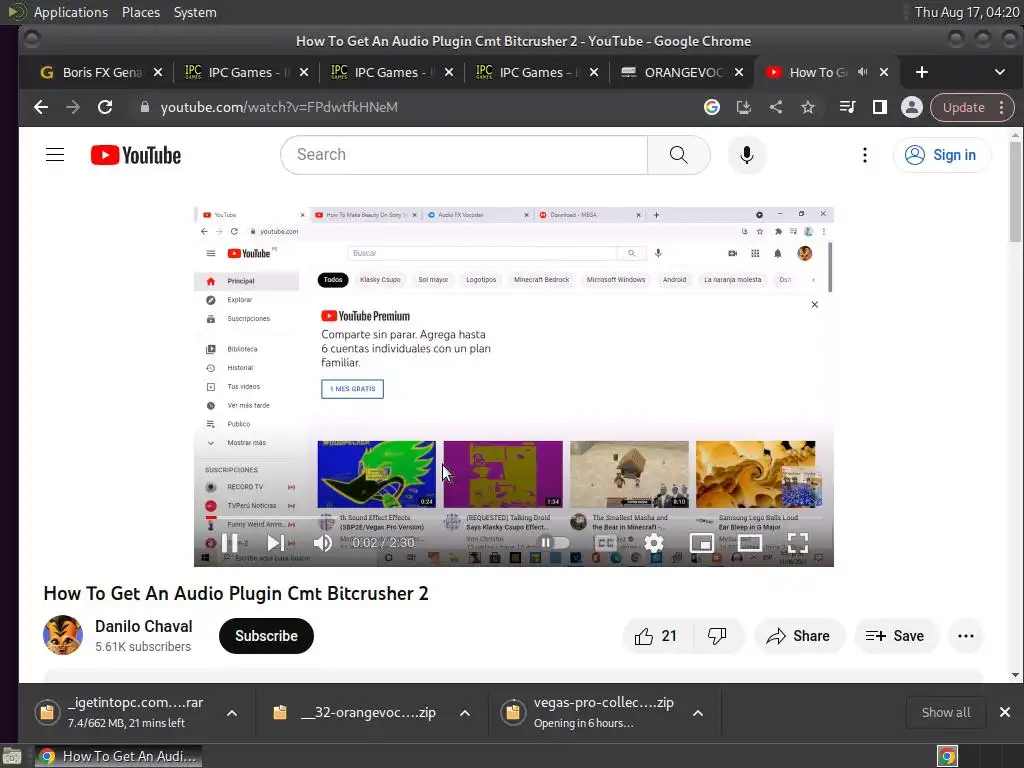Show desktop via bottom-left panel icon
Image resolution: width=1024 pixels, height=768 pixels.
tap(12, 756)
